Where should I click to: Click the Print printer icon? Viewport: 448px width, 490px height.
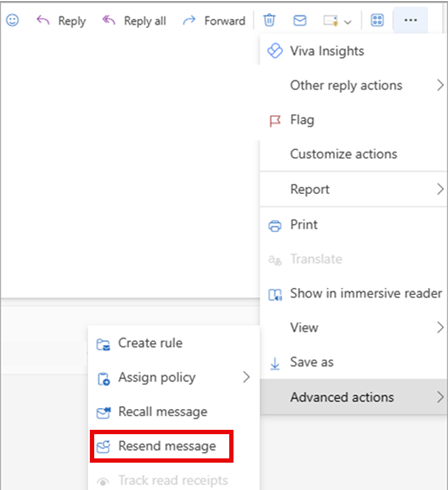tap(275, 226)
